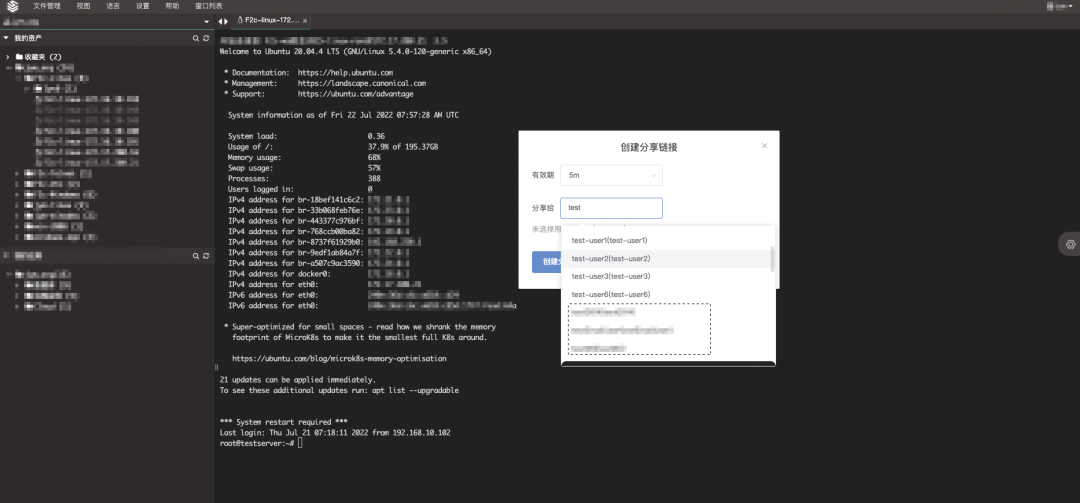Collapse the 我的资产 panel triangle

[6, 38]
